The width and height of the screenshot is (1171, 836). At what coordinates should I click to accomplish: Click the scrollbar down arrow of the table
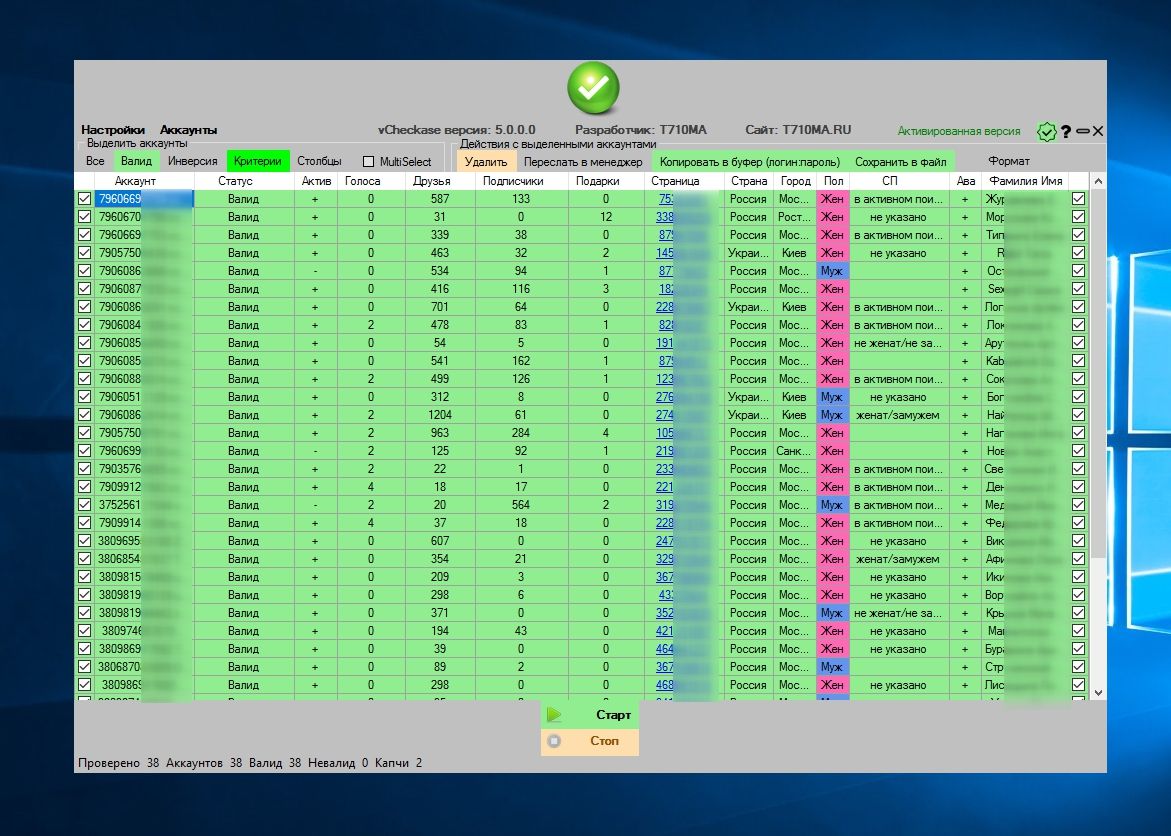(1097, 692)
